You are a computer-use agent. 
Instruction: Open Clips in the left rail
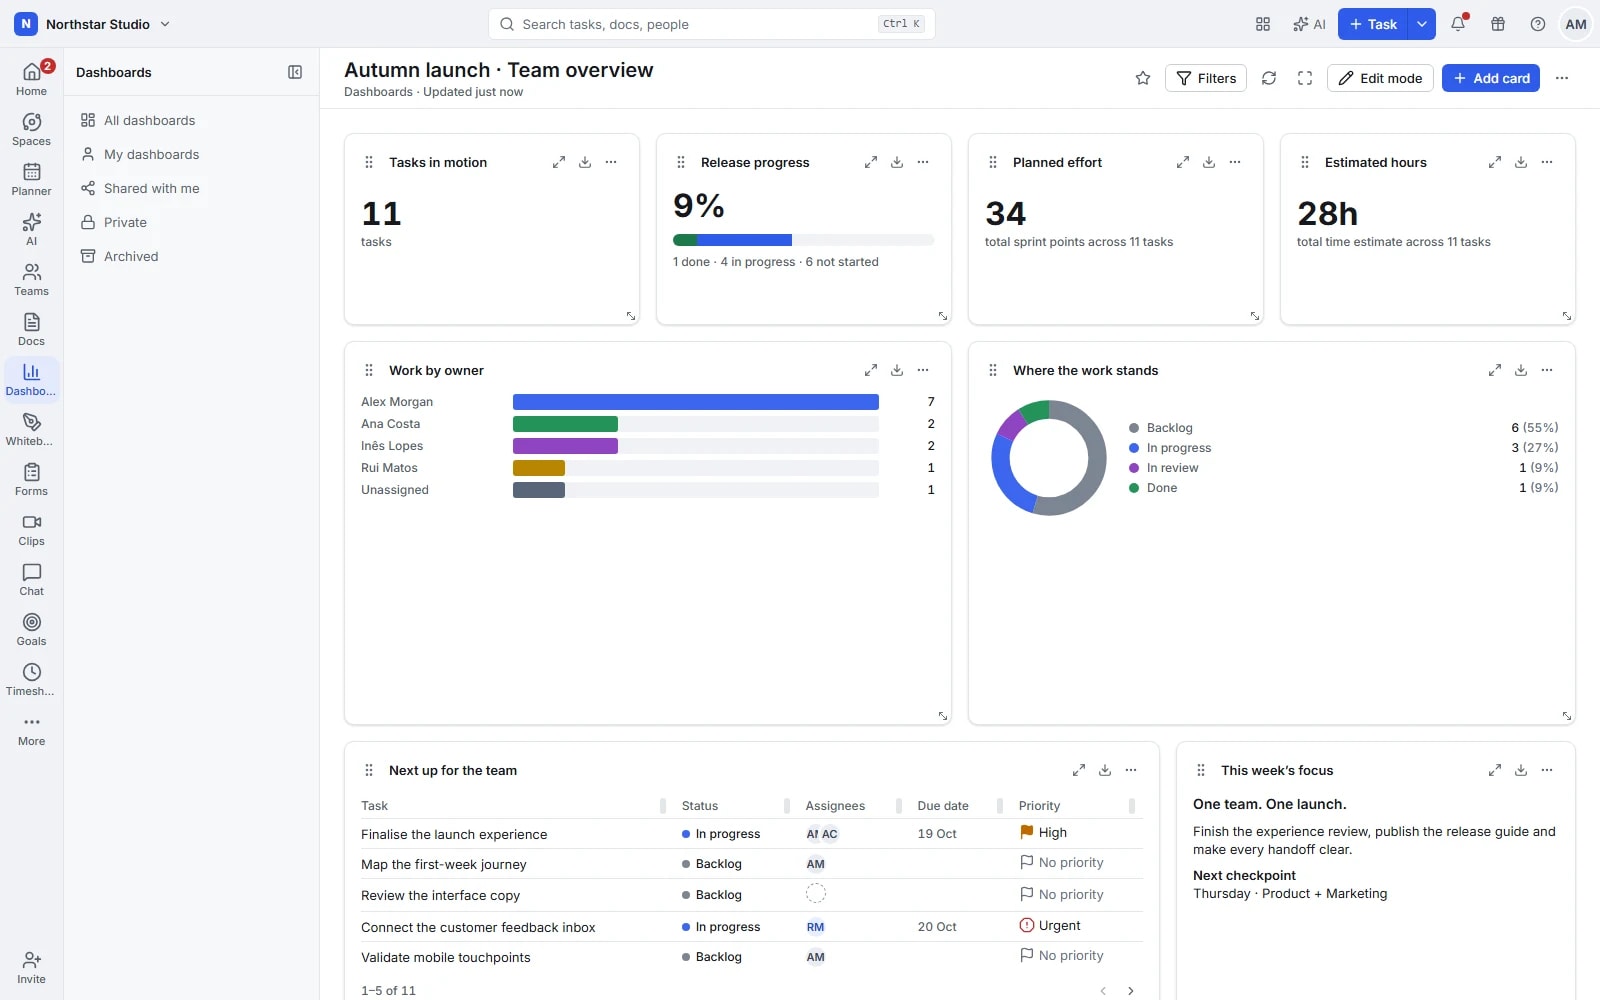pos(31,530)
